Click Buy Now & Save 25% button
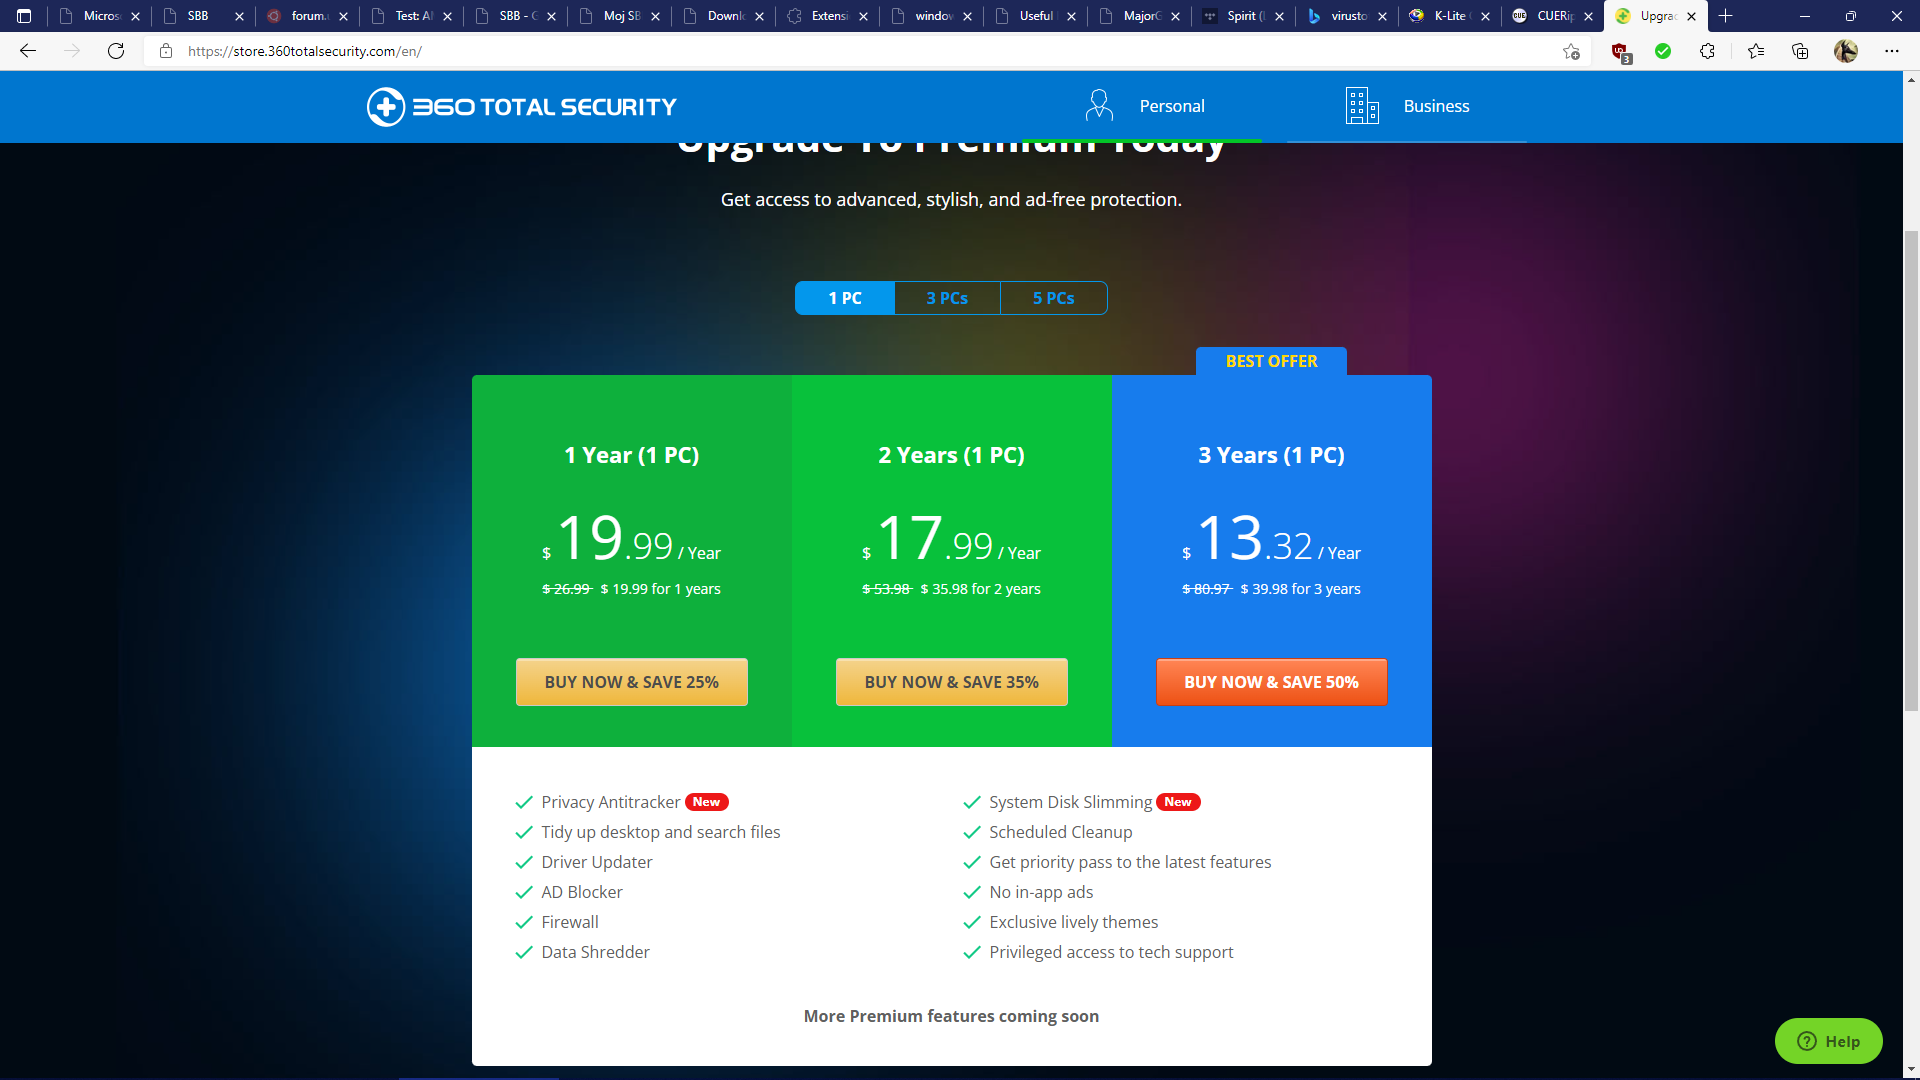 [x=632, y=682]
